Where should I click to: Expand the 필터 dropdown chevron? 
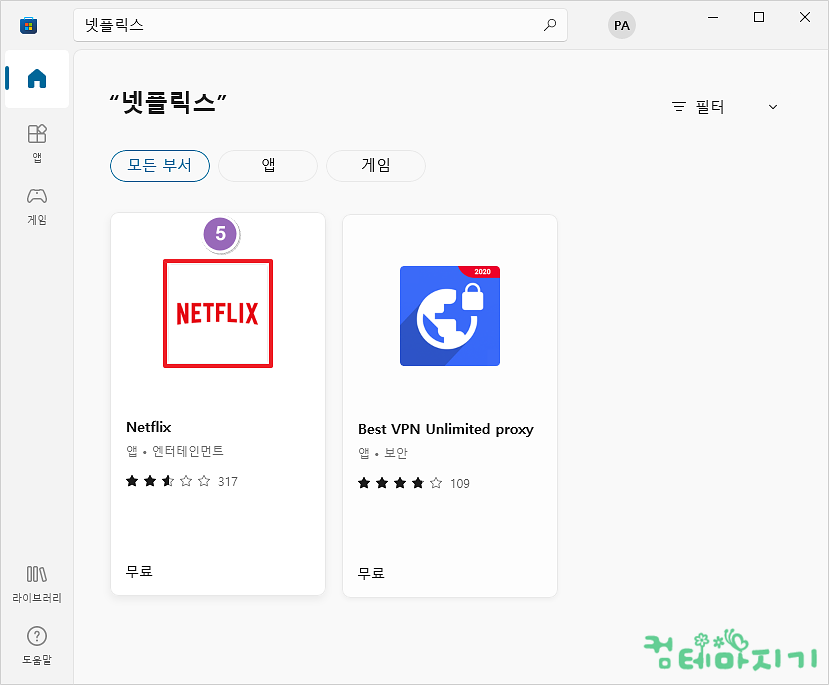(773, 107)
